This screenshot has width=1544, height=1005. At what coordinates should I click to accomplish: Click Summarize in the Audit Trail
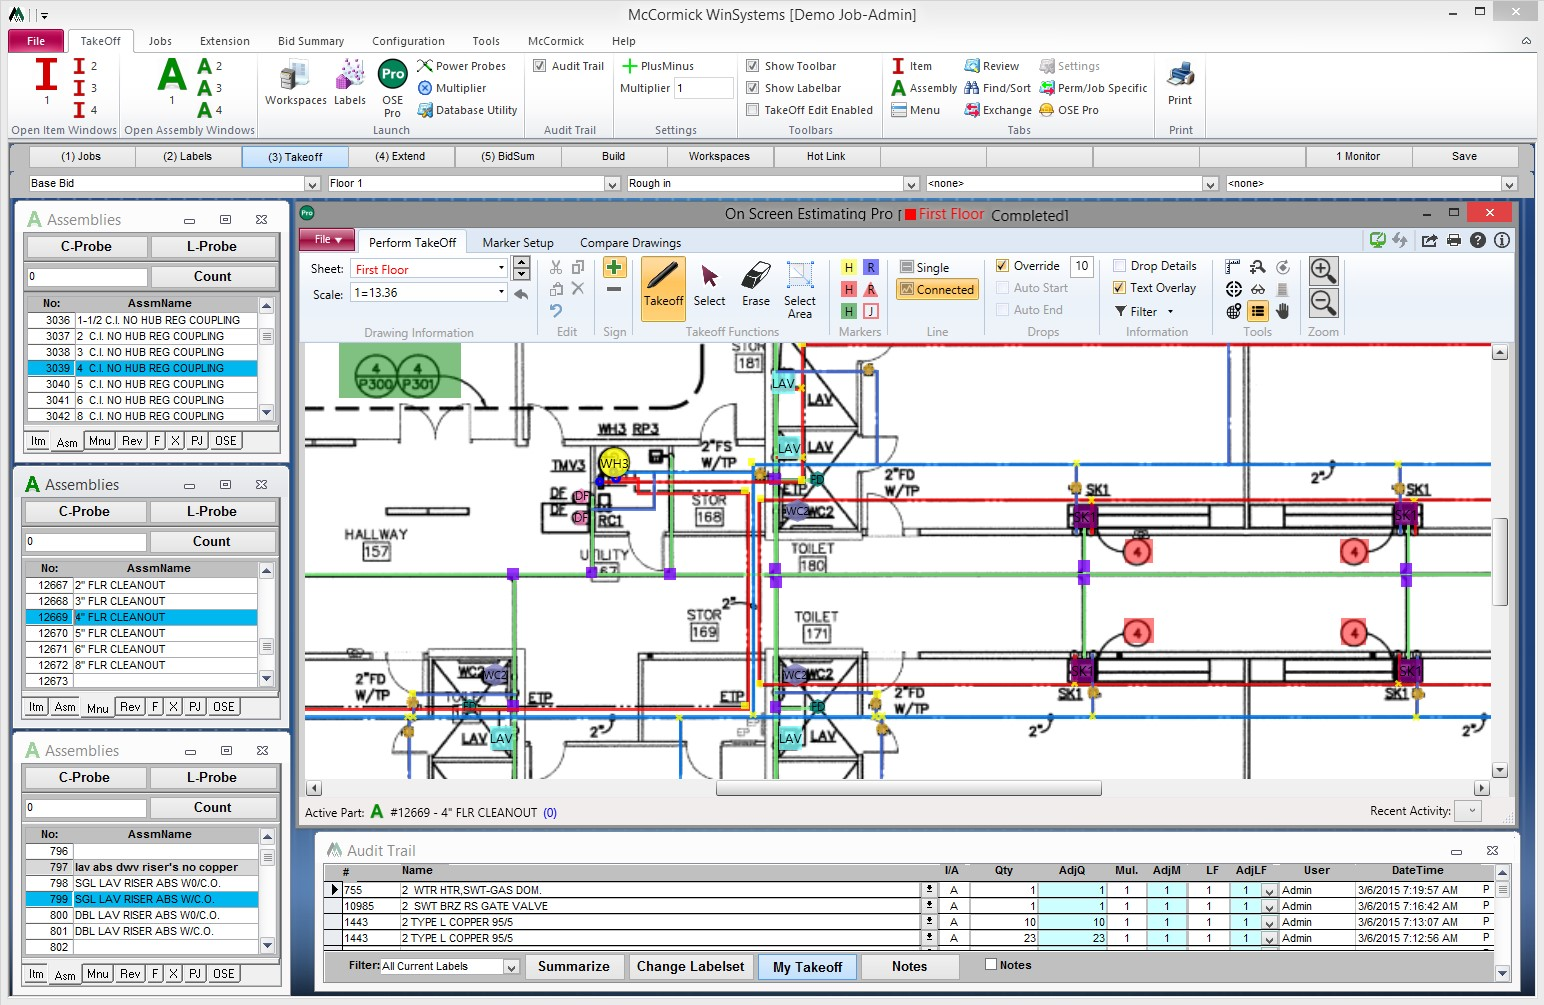[573, 967]
